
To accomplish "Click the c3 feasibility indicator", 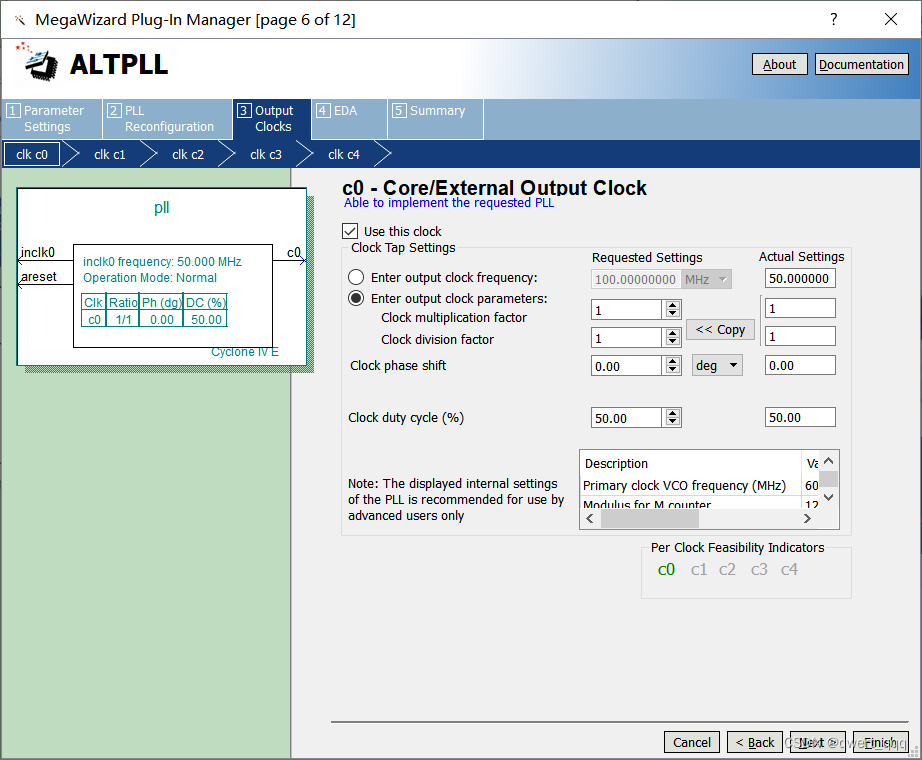I will (759, 569).
